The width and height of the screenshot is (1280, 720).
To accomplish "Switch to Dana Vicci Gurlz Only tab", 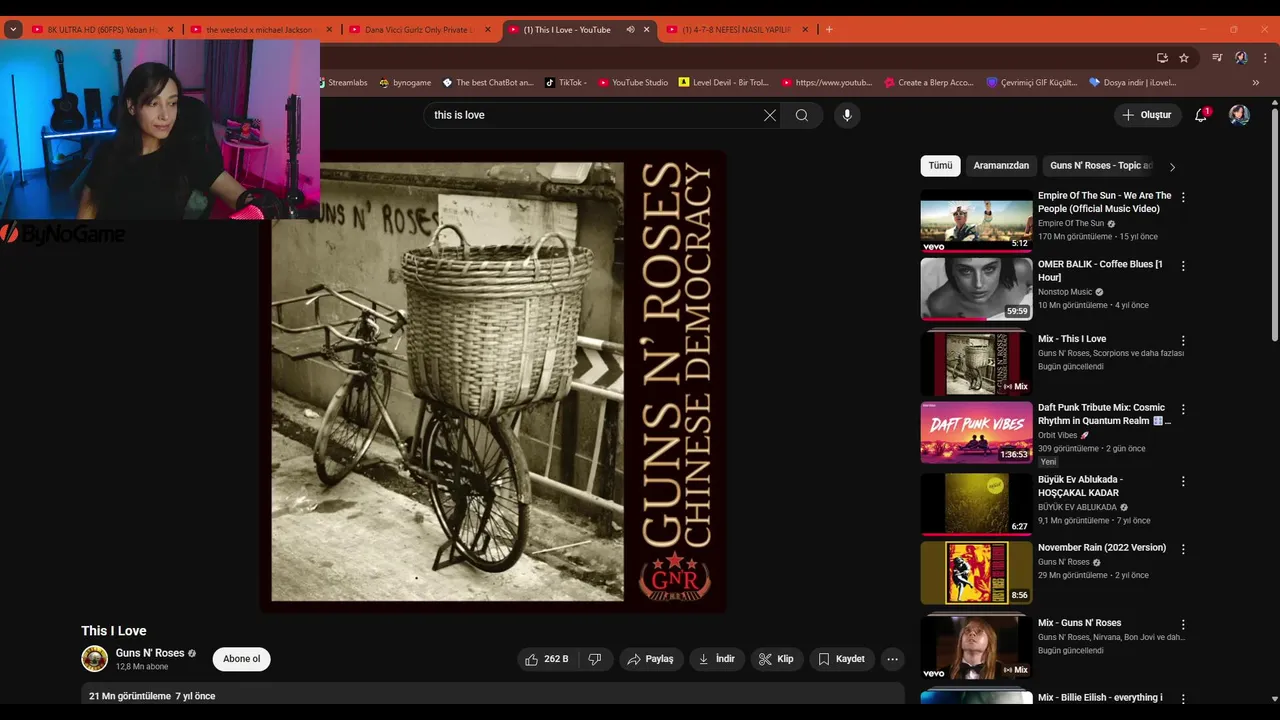I will [418, 29].
